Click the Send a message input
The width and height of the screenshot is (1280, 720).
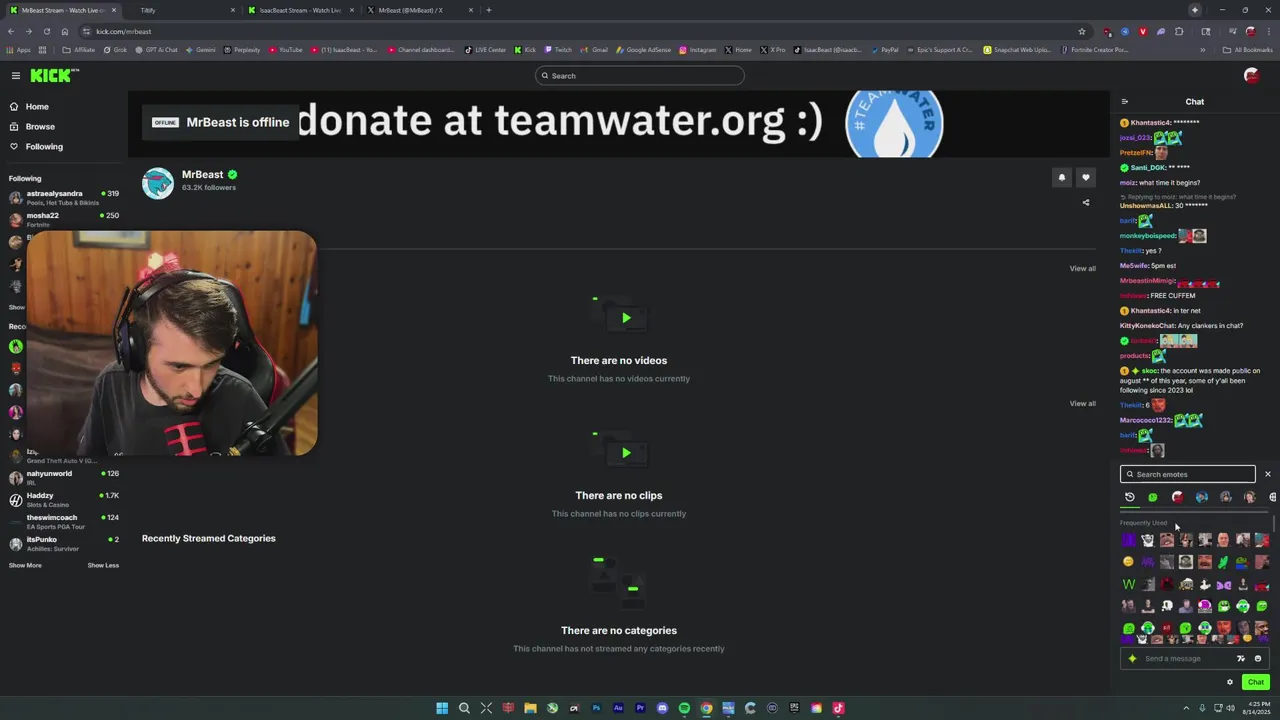(x=1185, y=659)
